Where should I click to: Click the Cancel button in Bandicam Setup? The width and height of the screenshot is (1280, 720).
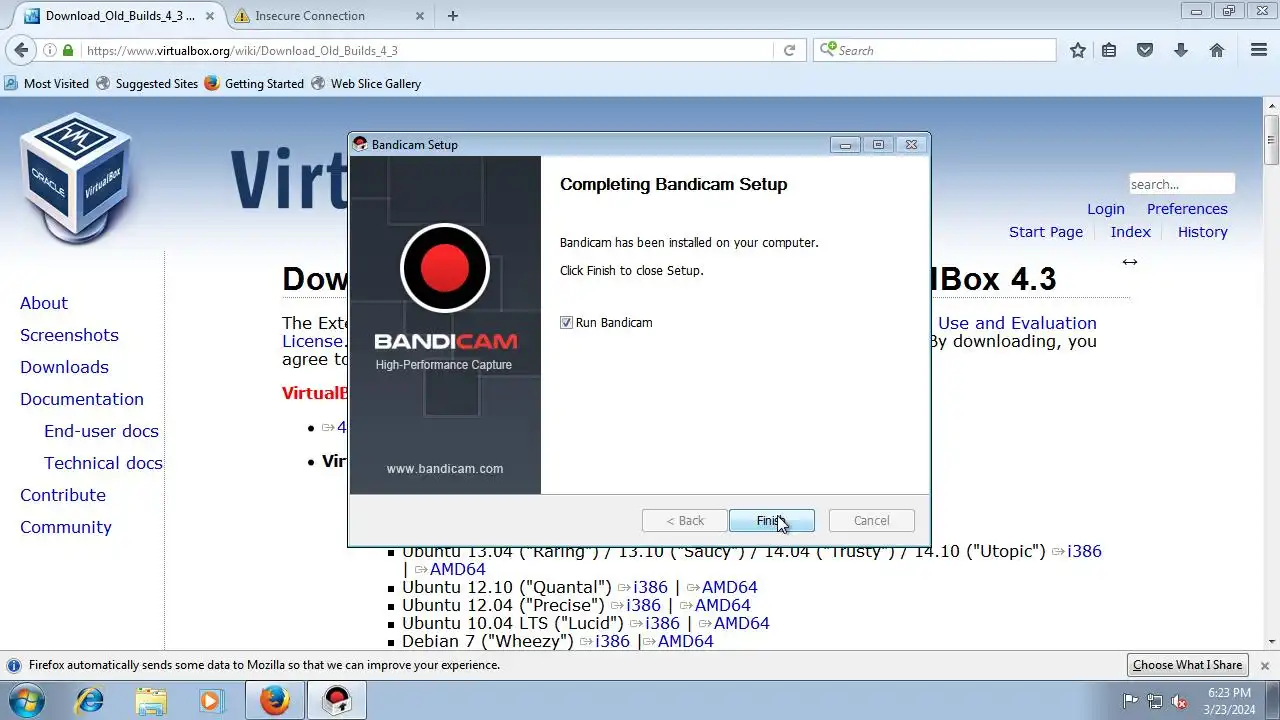point(871,521)
